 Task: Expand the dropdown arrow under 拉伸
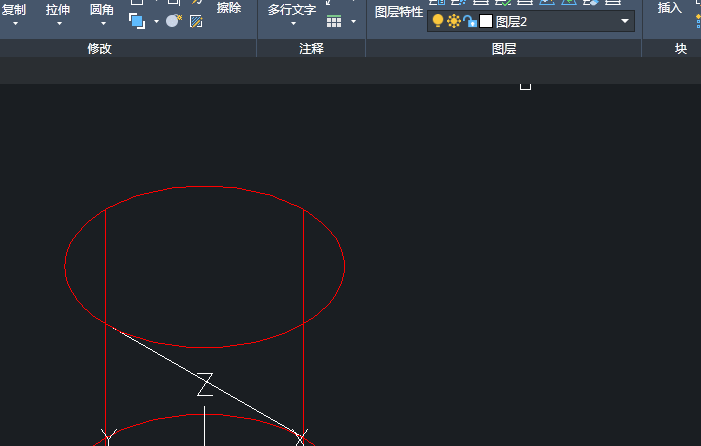click(59, 23)
